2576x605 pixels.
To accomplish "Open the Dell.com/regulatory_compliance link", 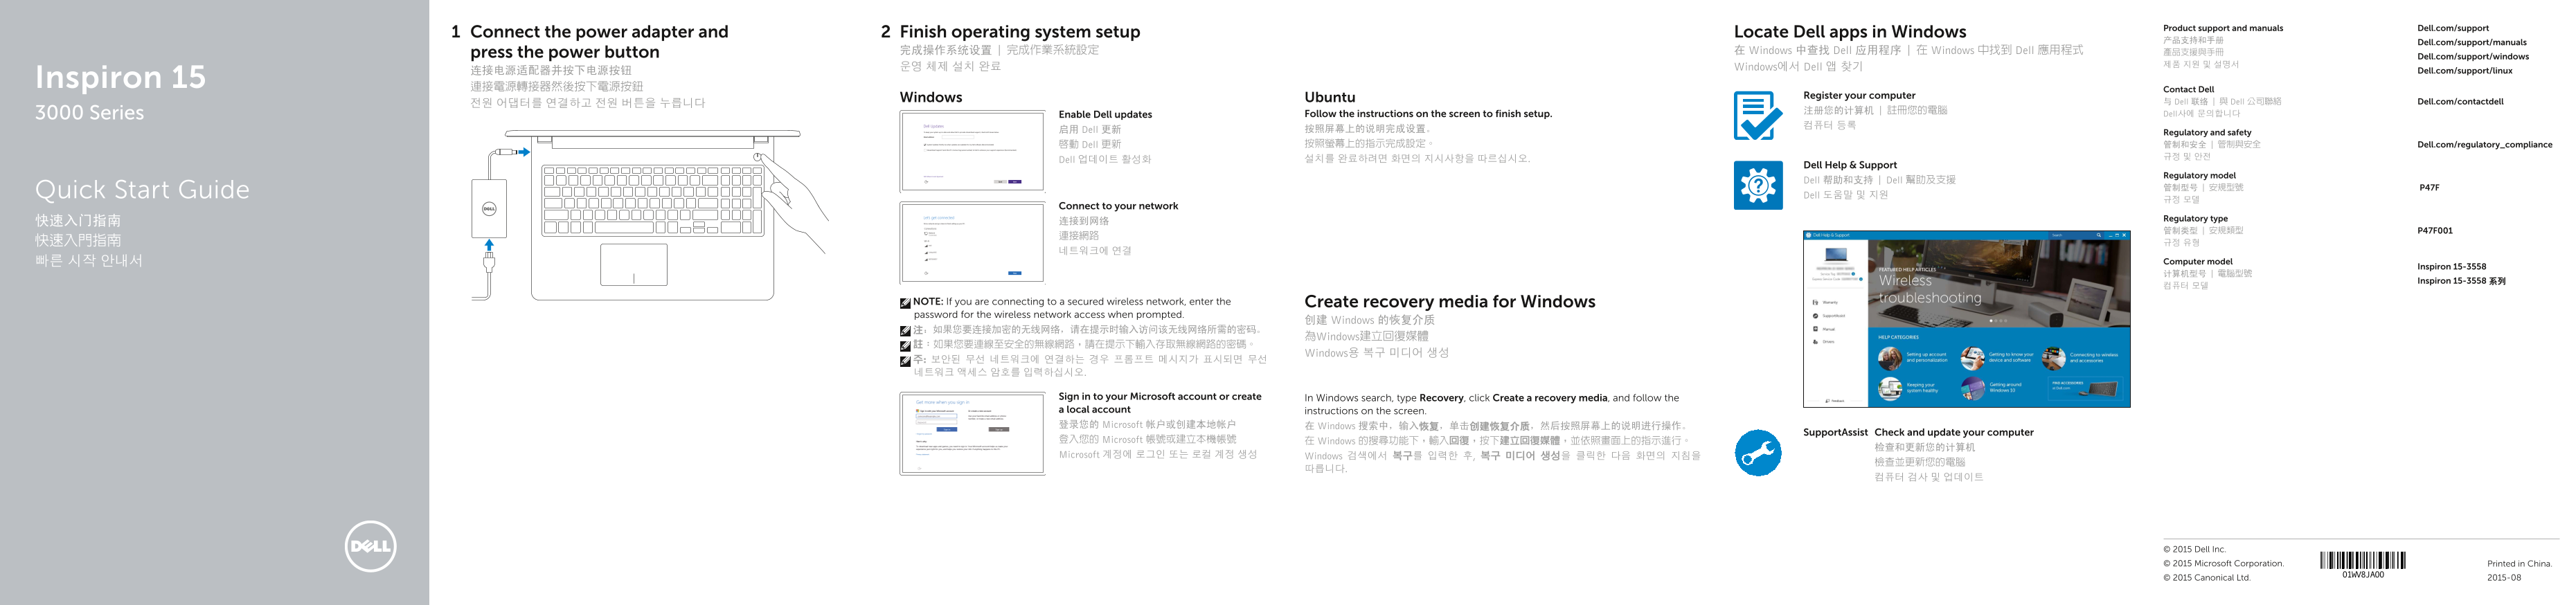I will point(2485,144).
